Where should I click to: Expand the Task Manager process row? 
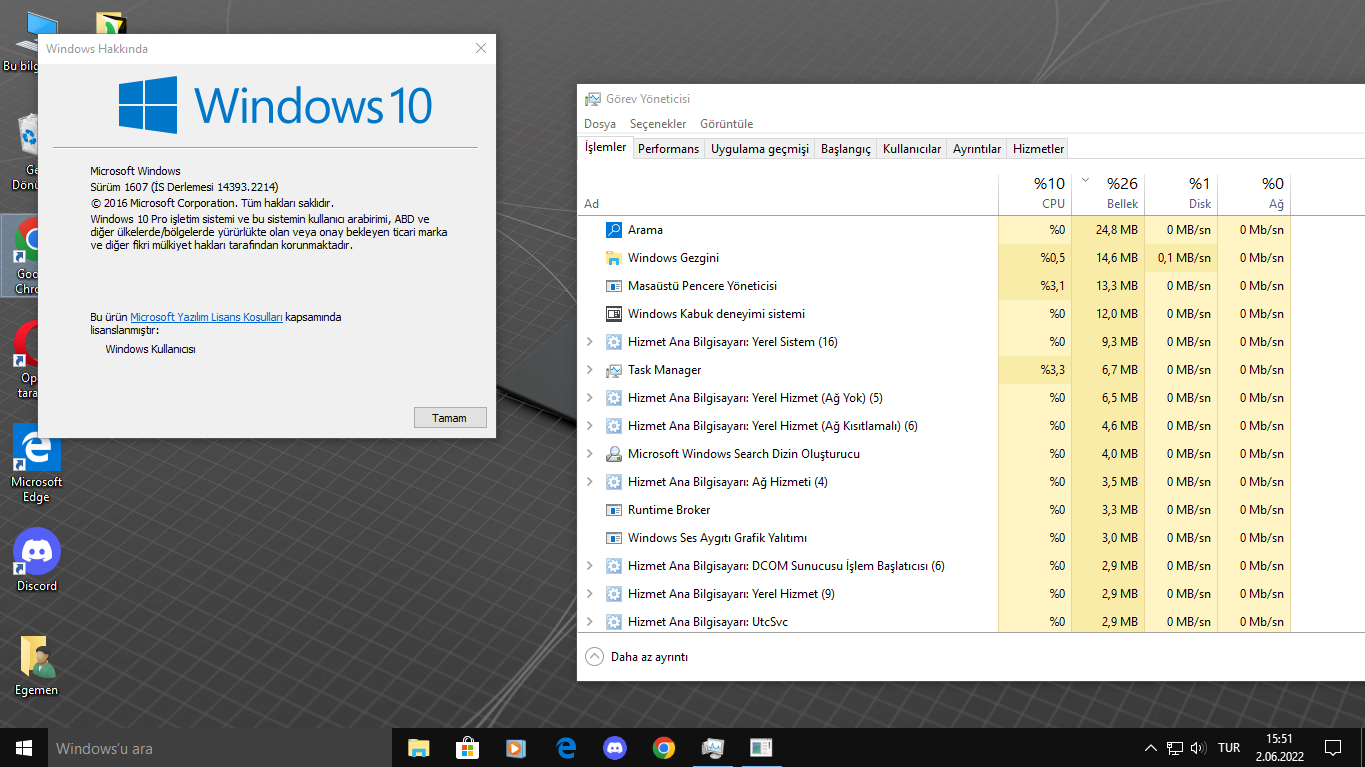589,370
